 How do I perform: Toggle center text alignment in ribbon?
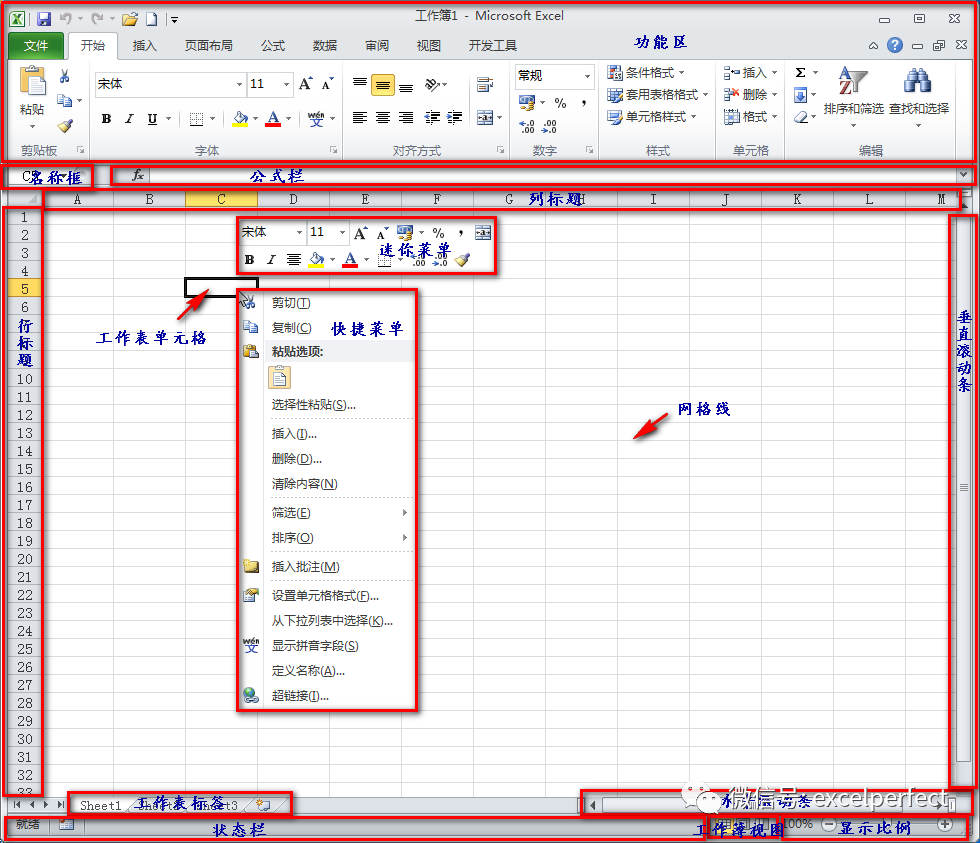[x=382, y=117]
